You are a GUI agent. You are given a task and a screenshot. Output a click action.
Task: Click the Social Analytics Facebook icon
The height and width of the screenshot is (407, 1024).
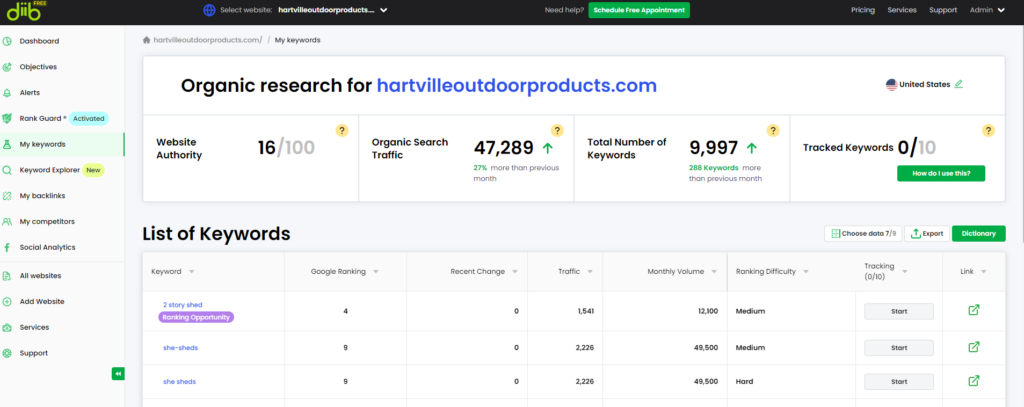coord(7,247)
